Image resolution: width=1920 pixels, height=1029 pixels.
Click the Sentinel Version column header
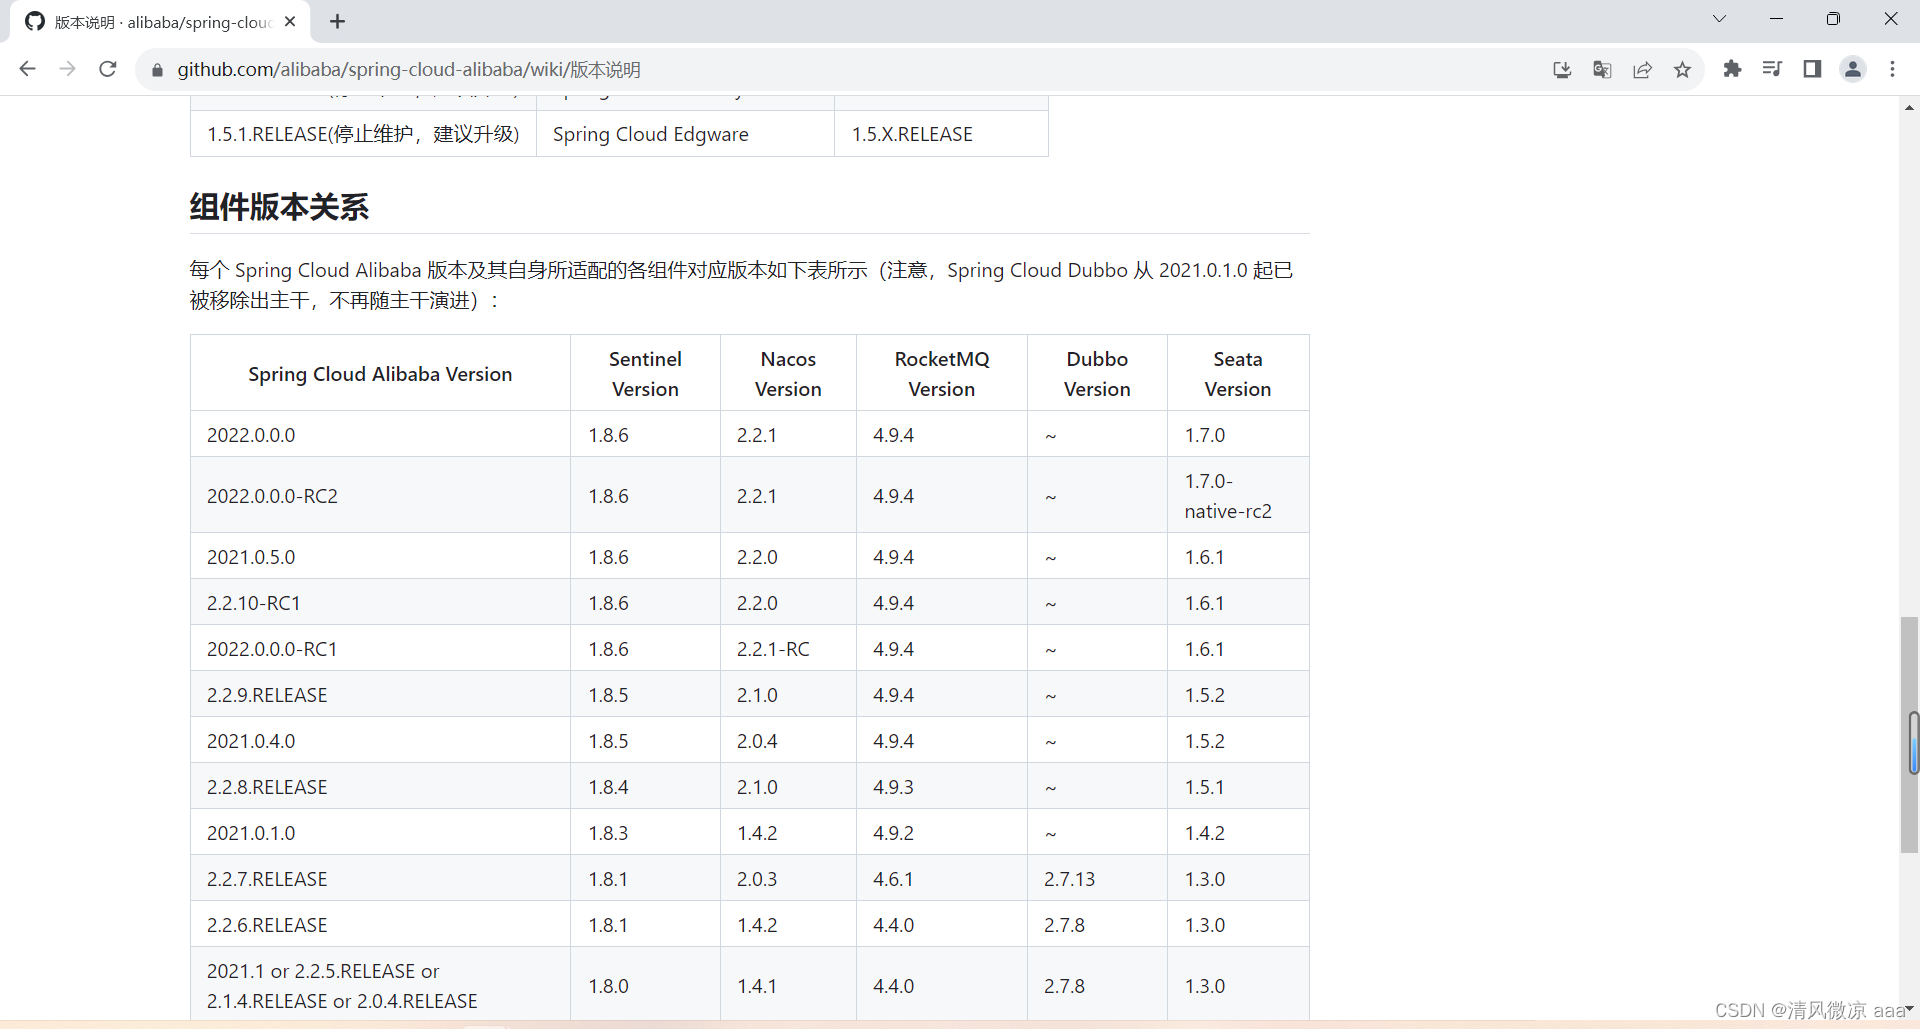[x=645, y=374]
